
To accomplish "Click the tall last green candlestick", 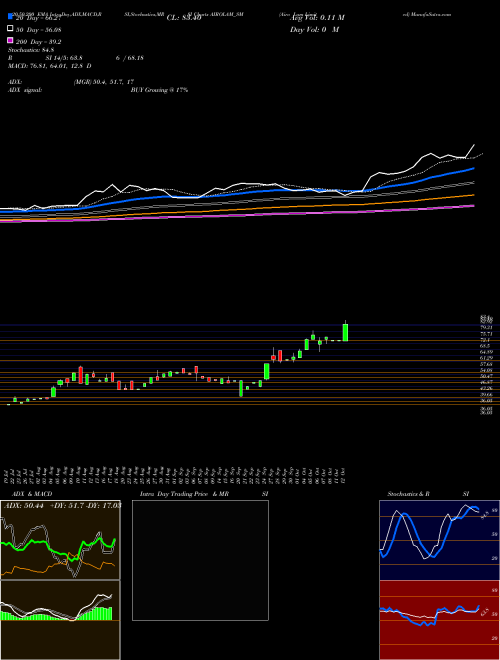I will 345,332.
